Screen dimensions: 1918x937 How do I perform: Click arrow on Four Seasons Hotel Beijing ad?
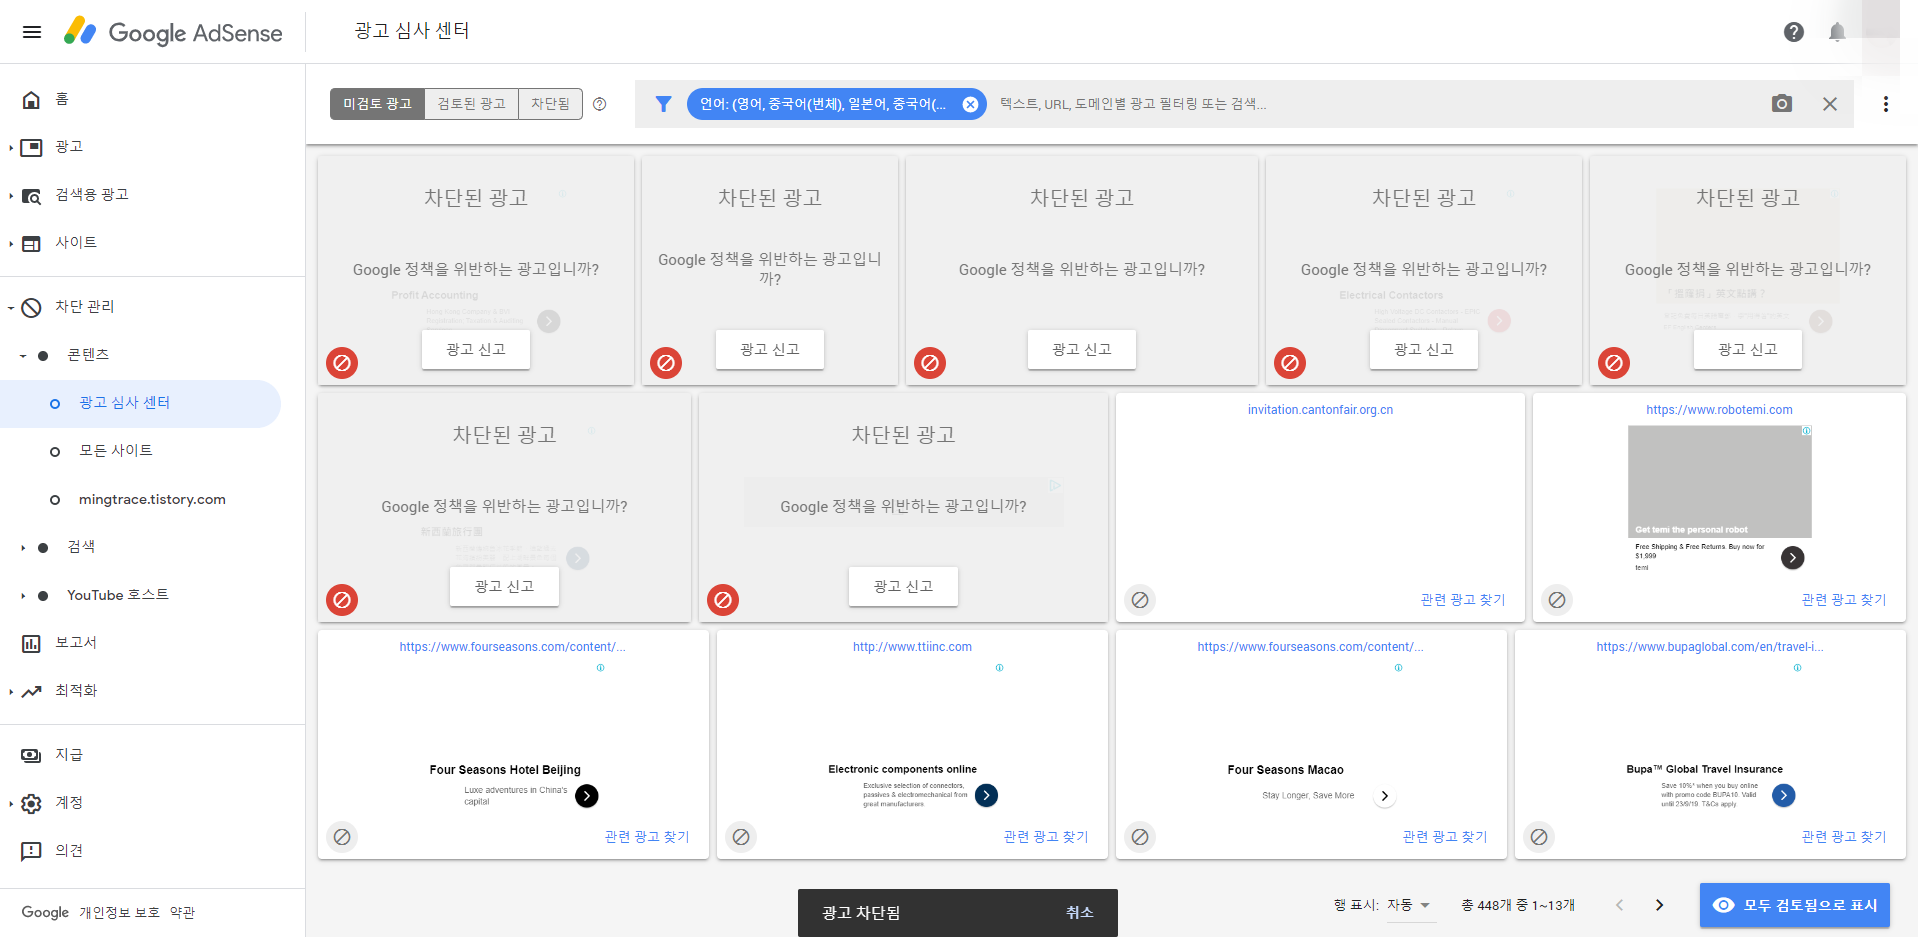click(587, 796)
